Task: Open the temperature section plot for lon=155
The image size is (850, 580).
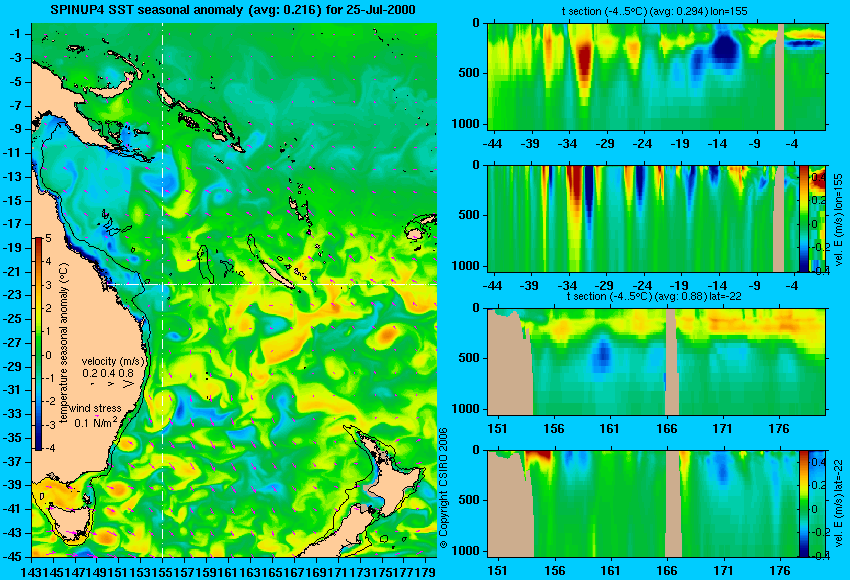Action: pyautogui.click(x=656, y=76)
